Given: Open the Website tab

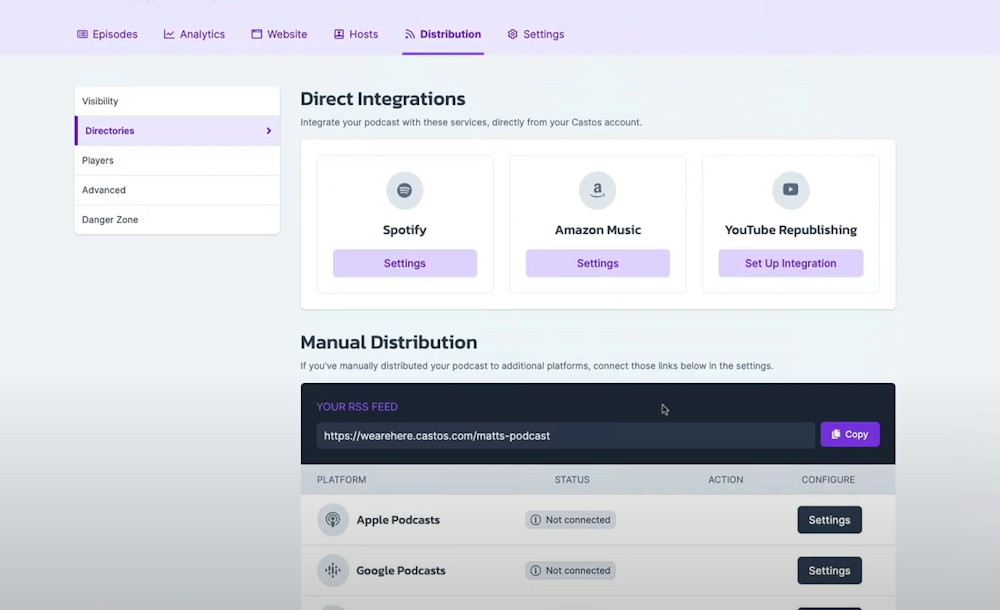Looking at the screenshot, I should (x=279, y=33).
